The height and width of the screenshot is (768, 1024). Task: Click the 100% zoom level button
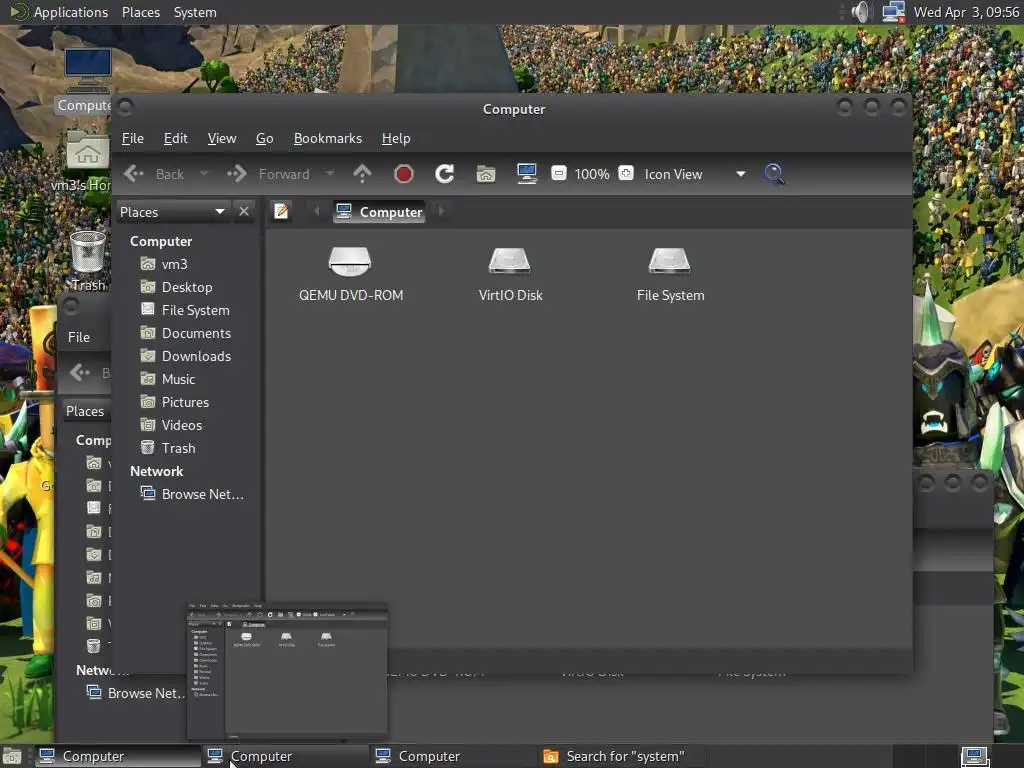pos(592,174)
